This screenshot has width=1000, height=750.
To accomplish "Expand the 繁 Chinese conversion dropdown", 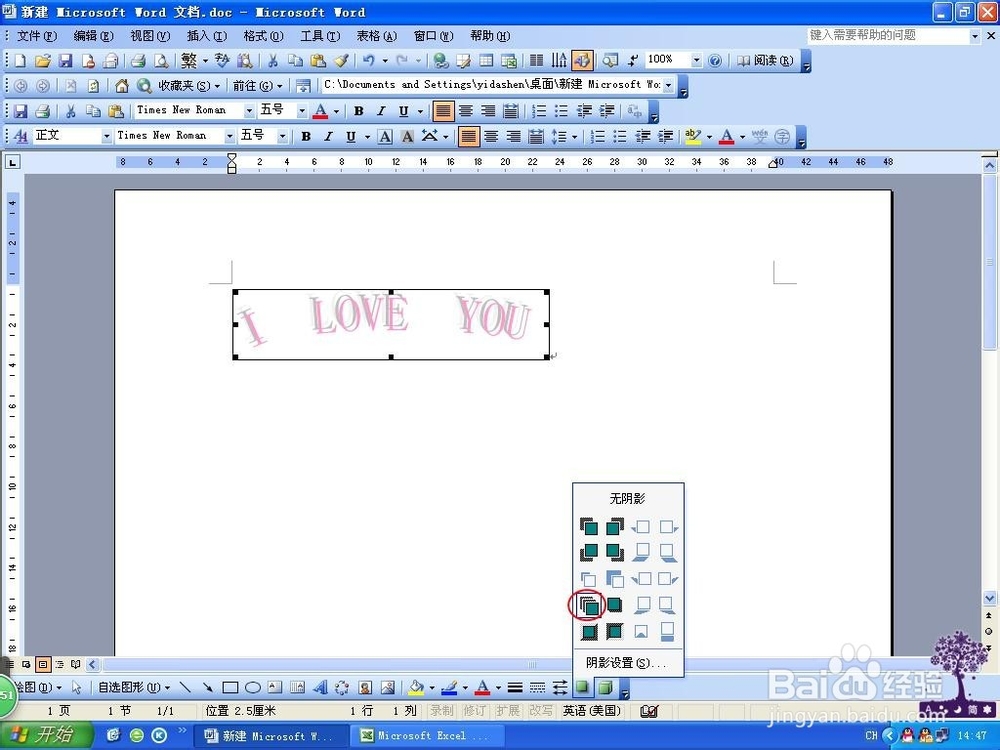I will tap(205, 61).
